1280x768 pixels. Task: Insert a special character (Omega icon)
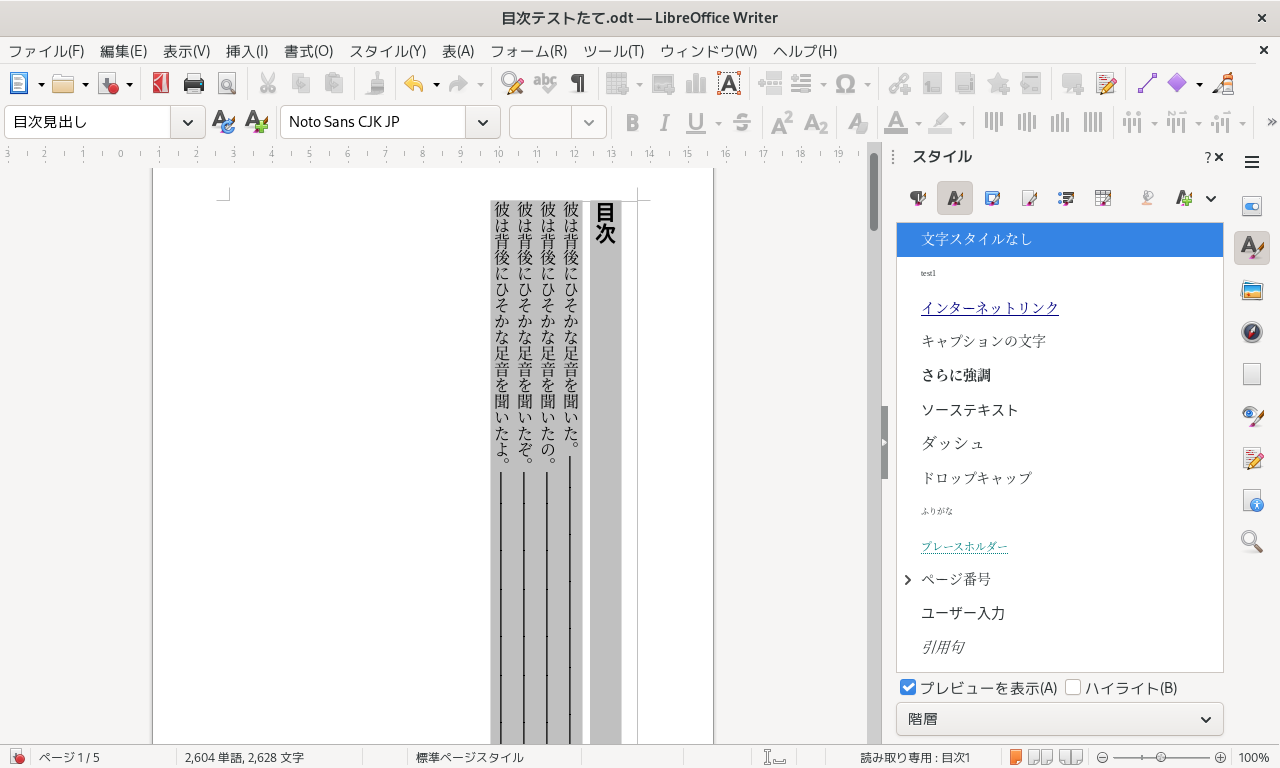coord(846,84)
